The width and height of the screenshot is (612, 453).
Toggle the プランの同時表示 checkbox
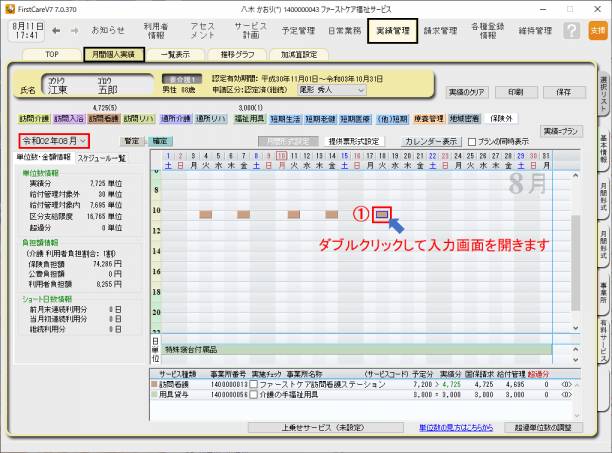472,142
